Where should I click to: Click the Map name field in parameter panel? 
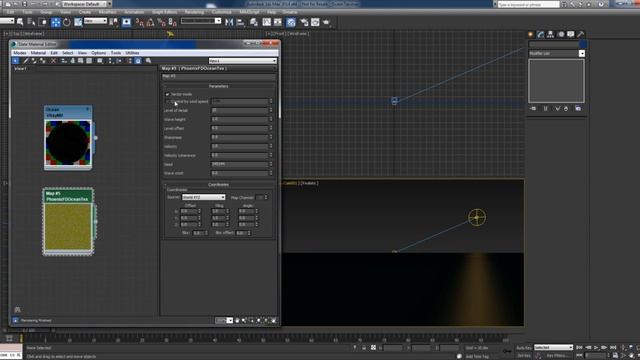point(218,76)
